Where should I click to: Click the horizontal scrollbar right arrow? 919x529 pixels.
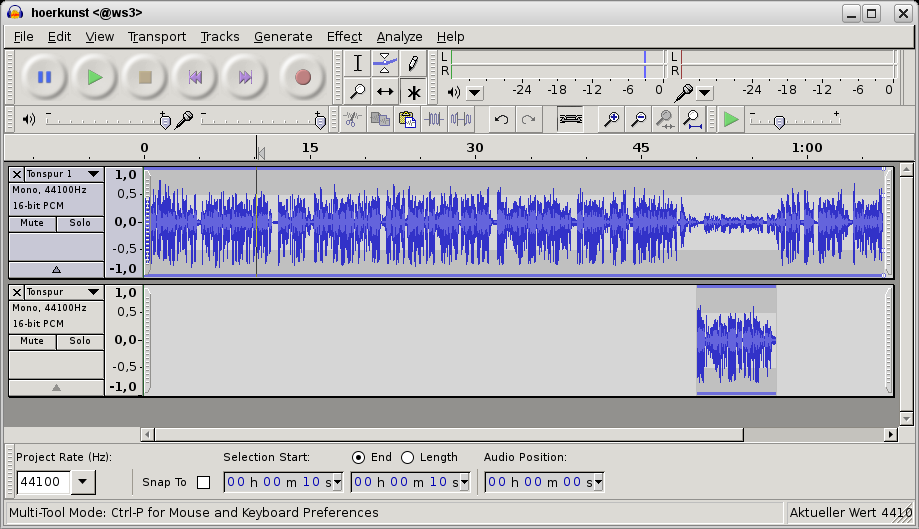point(891,434)
